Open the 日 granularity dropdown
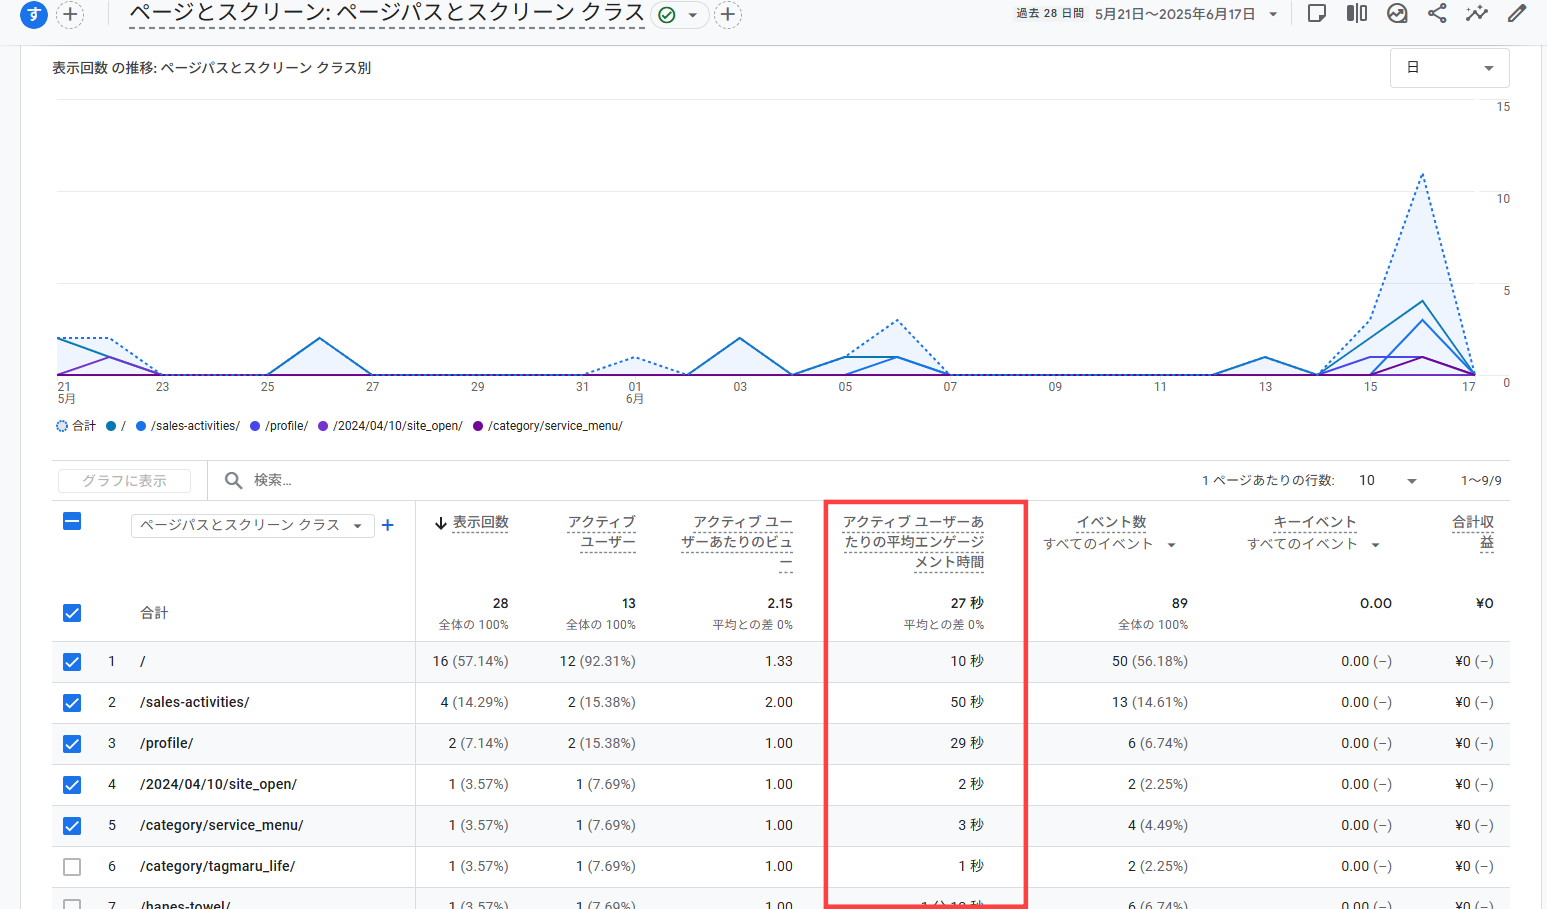 pyautogui.click(x=1449, y=68)
